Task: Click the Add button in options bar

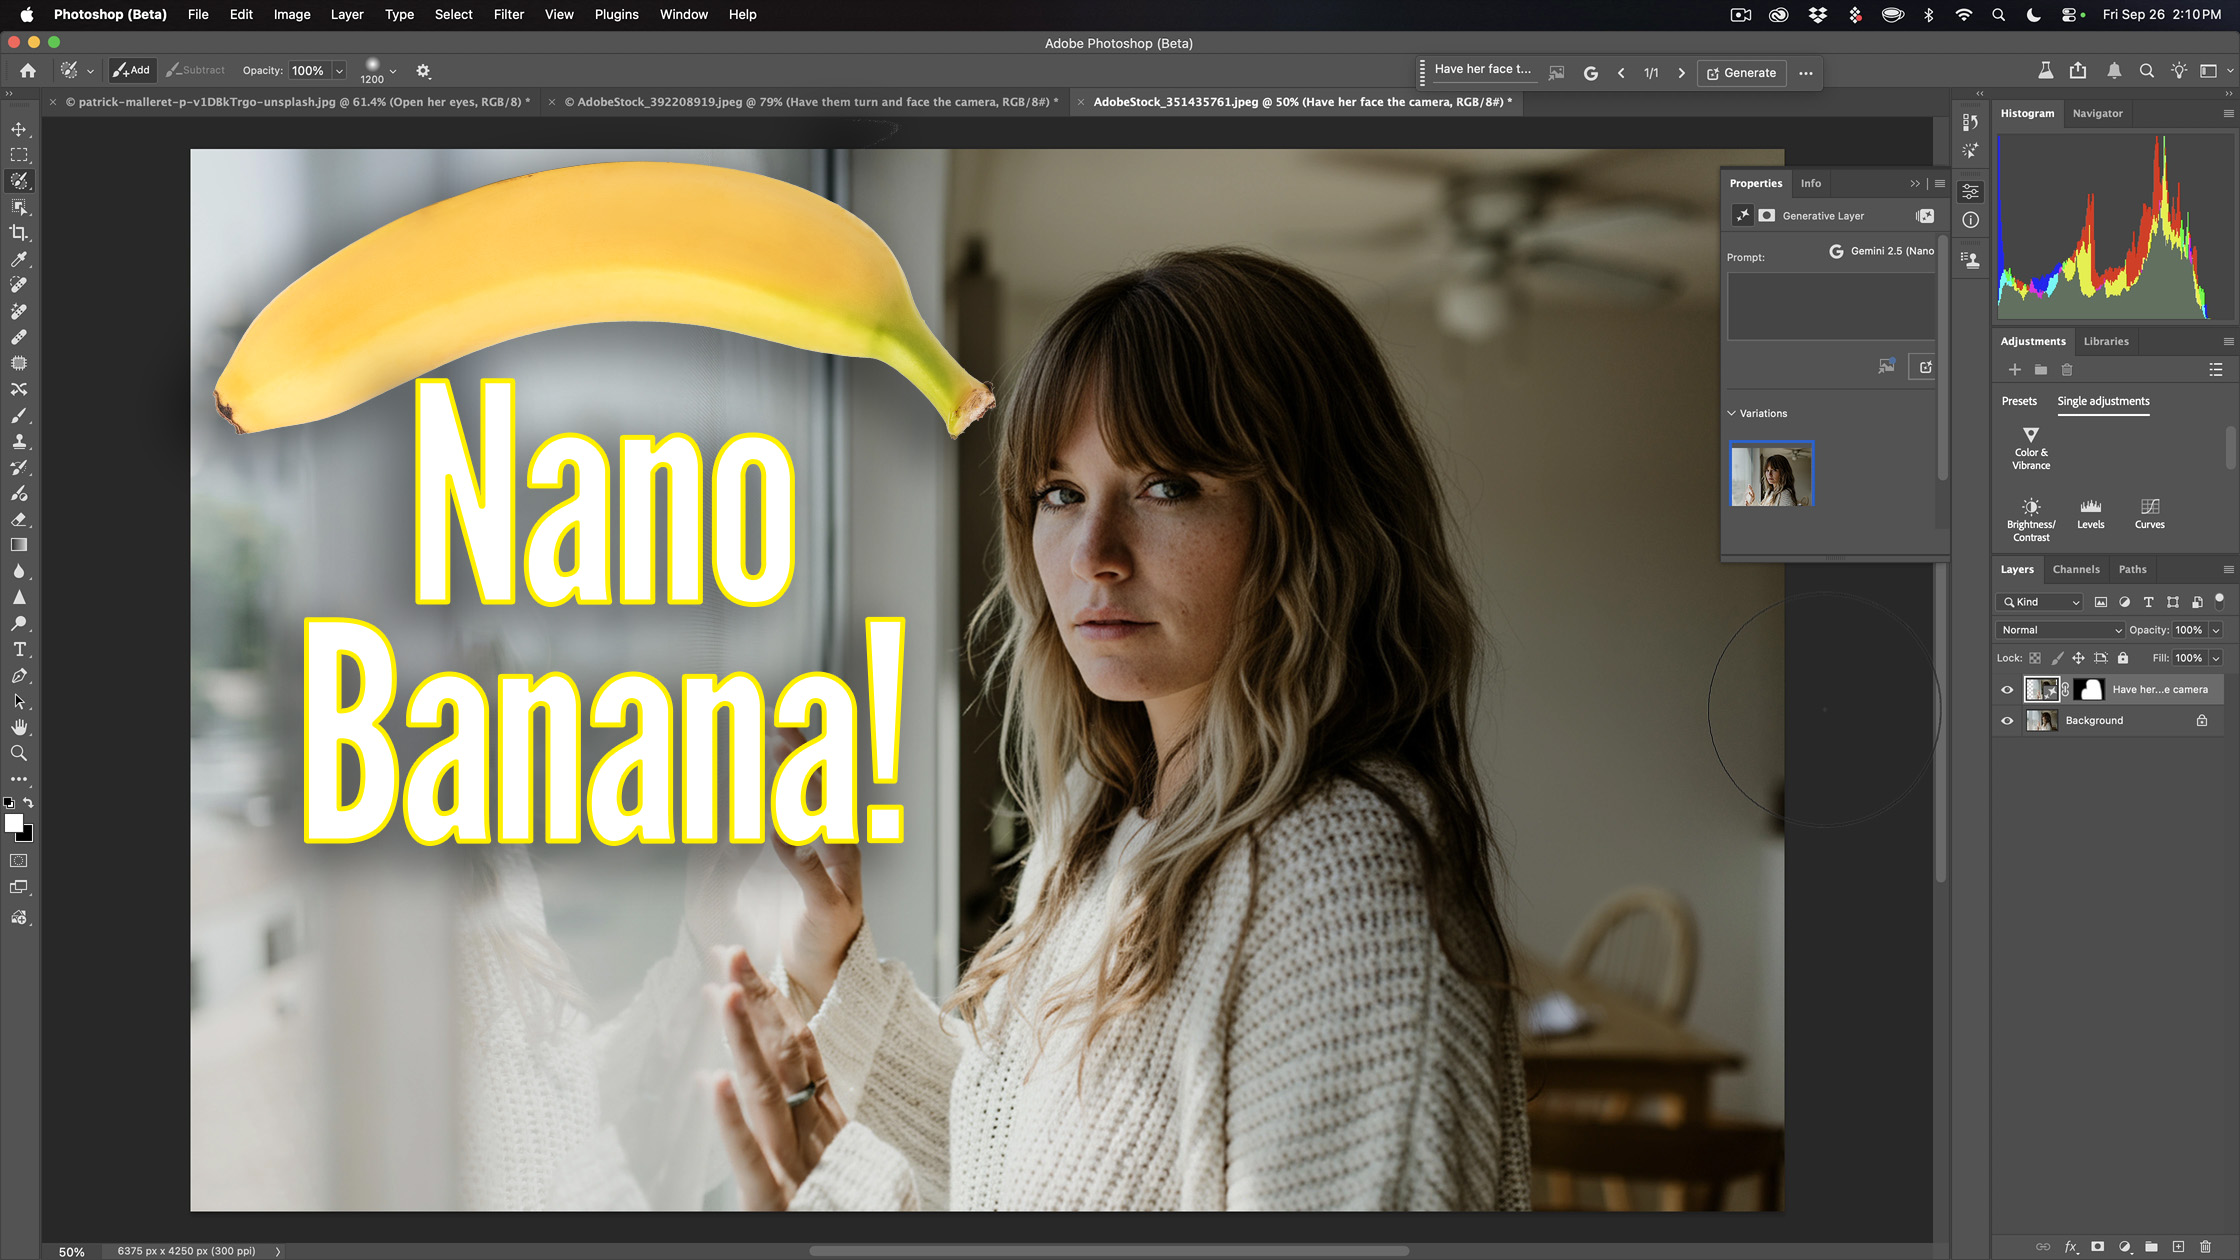Action: (131, 70)
